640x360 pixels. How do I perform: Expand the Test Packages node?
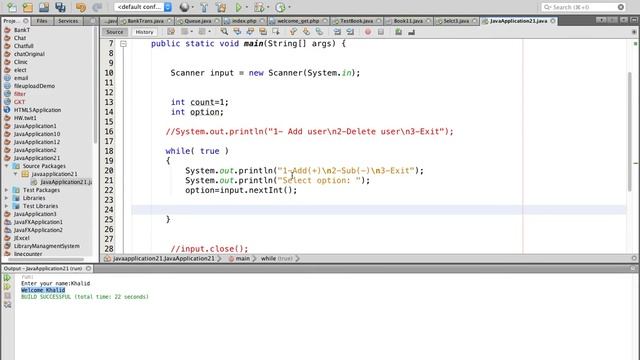coord(7,190)
